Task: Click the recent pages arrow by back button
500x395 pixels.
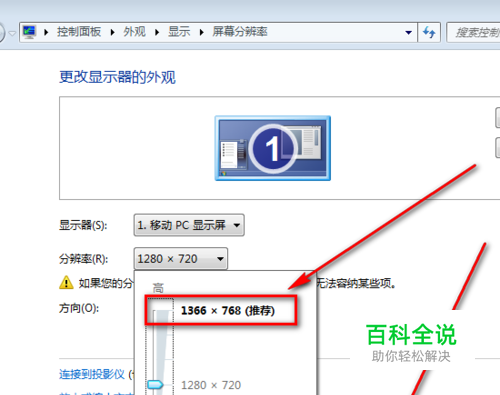Action: [x=12, y=33]
